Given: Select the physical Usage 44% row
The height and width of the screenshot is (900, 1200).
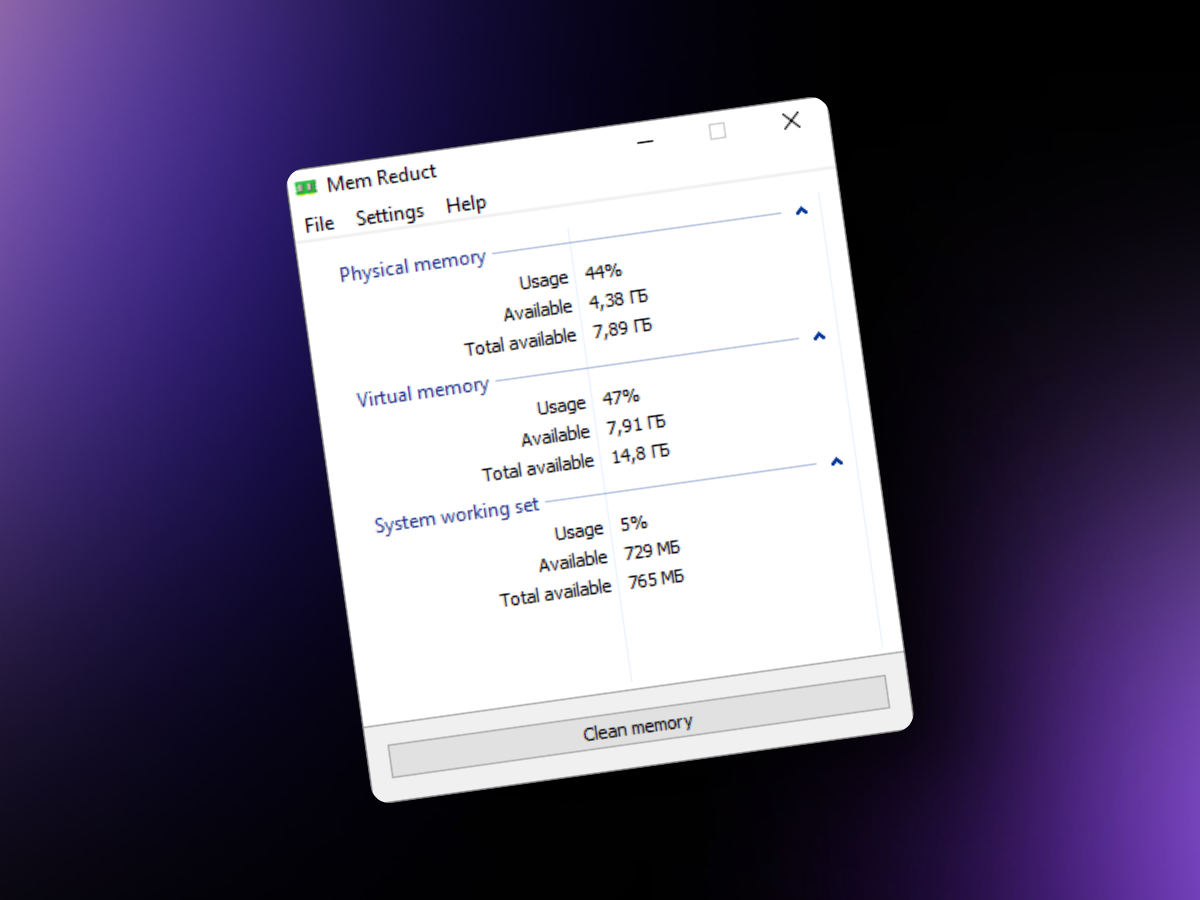Looking at the screenshot, I should pyautogui.click(x=570, y=275).
